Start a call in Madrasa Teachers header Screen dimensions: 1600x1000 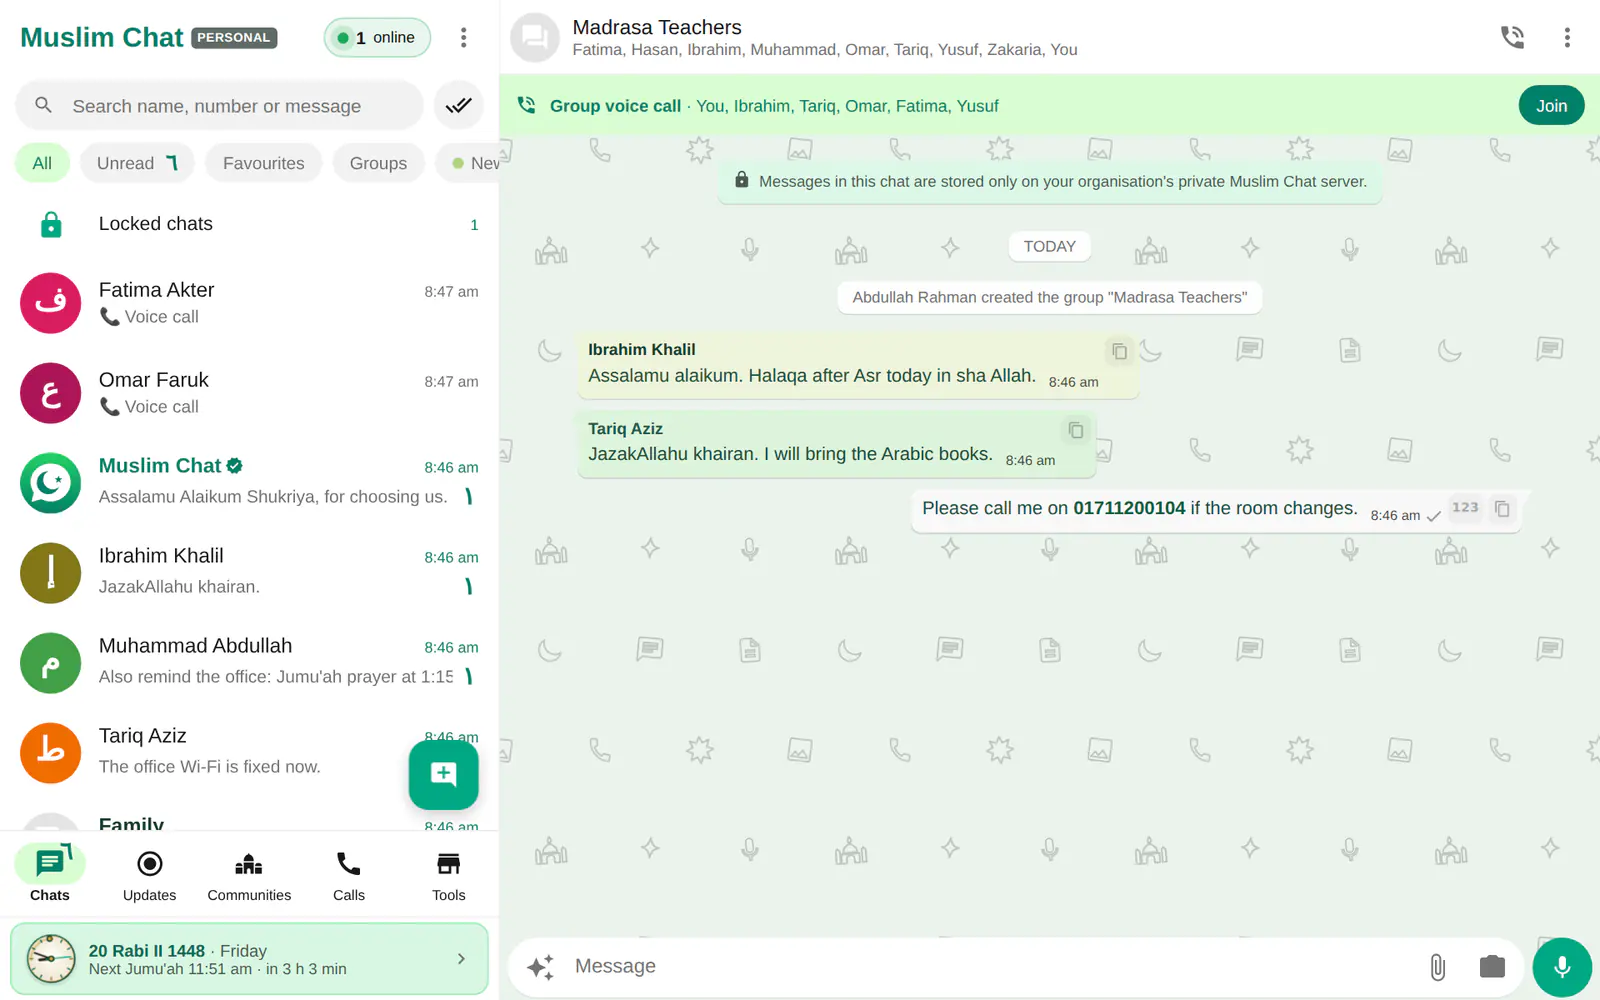pyautogui.click(x=1512, y=38)
